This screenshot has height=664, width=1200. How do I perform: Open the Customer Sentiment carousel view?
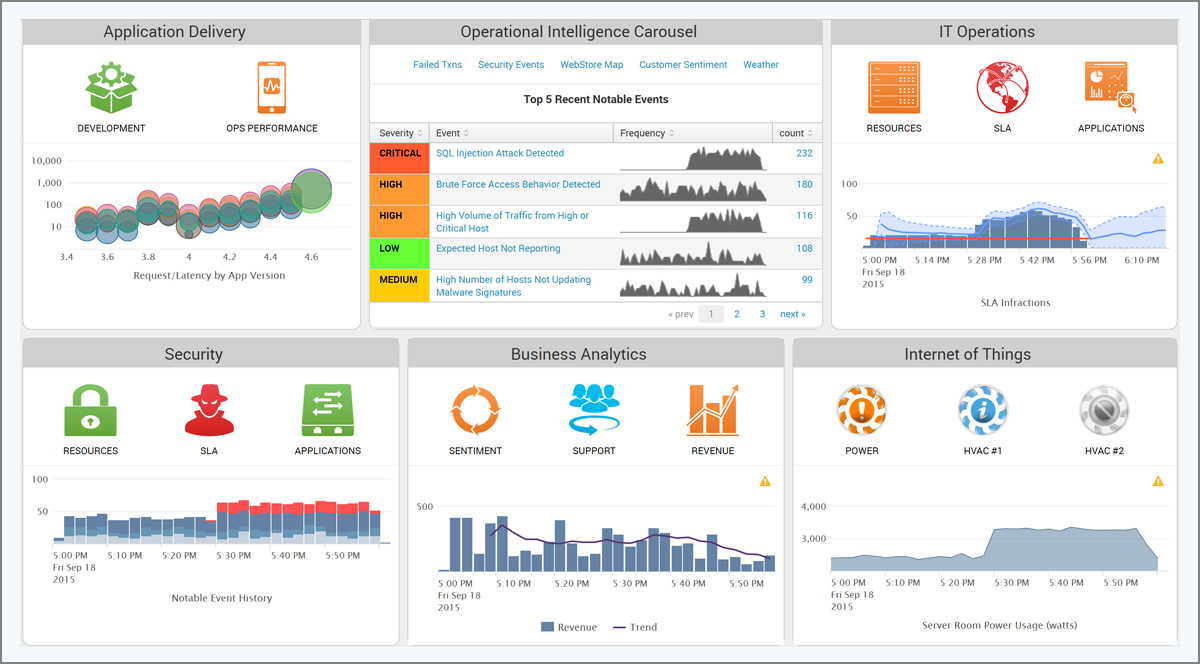tap(683, 64)
